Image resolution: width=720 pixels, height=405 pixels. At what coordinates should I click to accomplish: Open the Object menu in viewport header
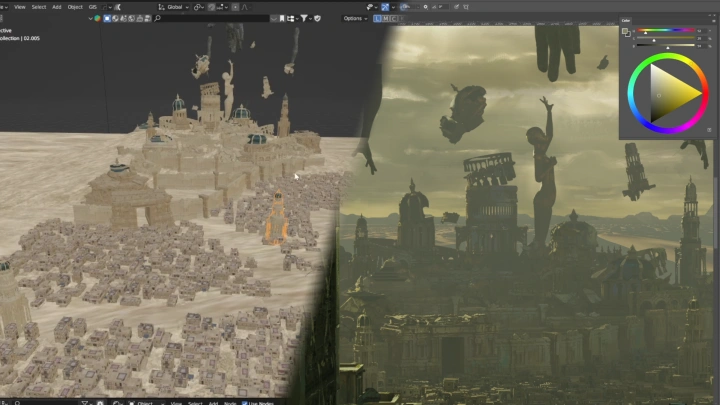[75, 7]
